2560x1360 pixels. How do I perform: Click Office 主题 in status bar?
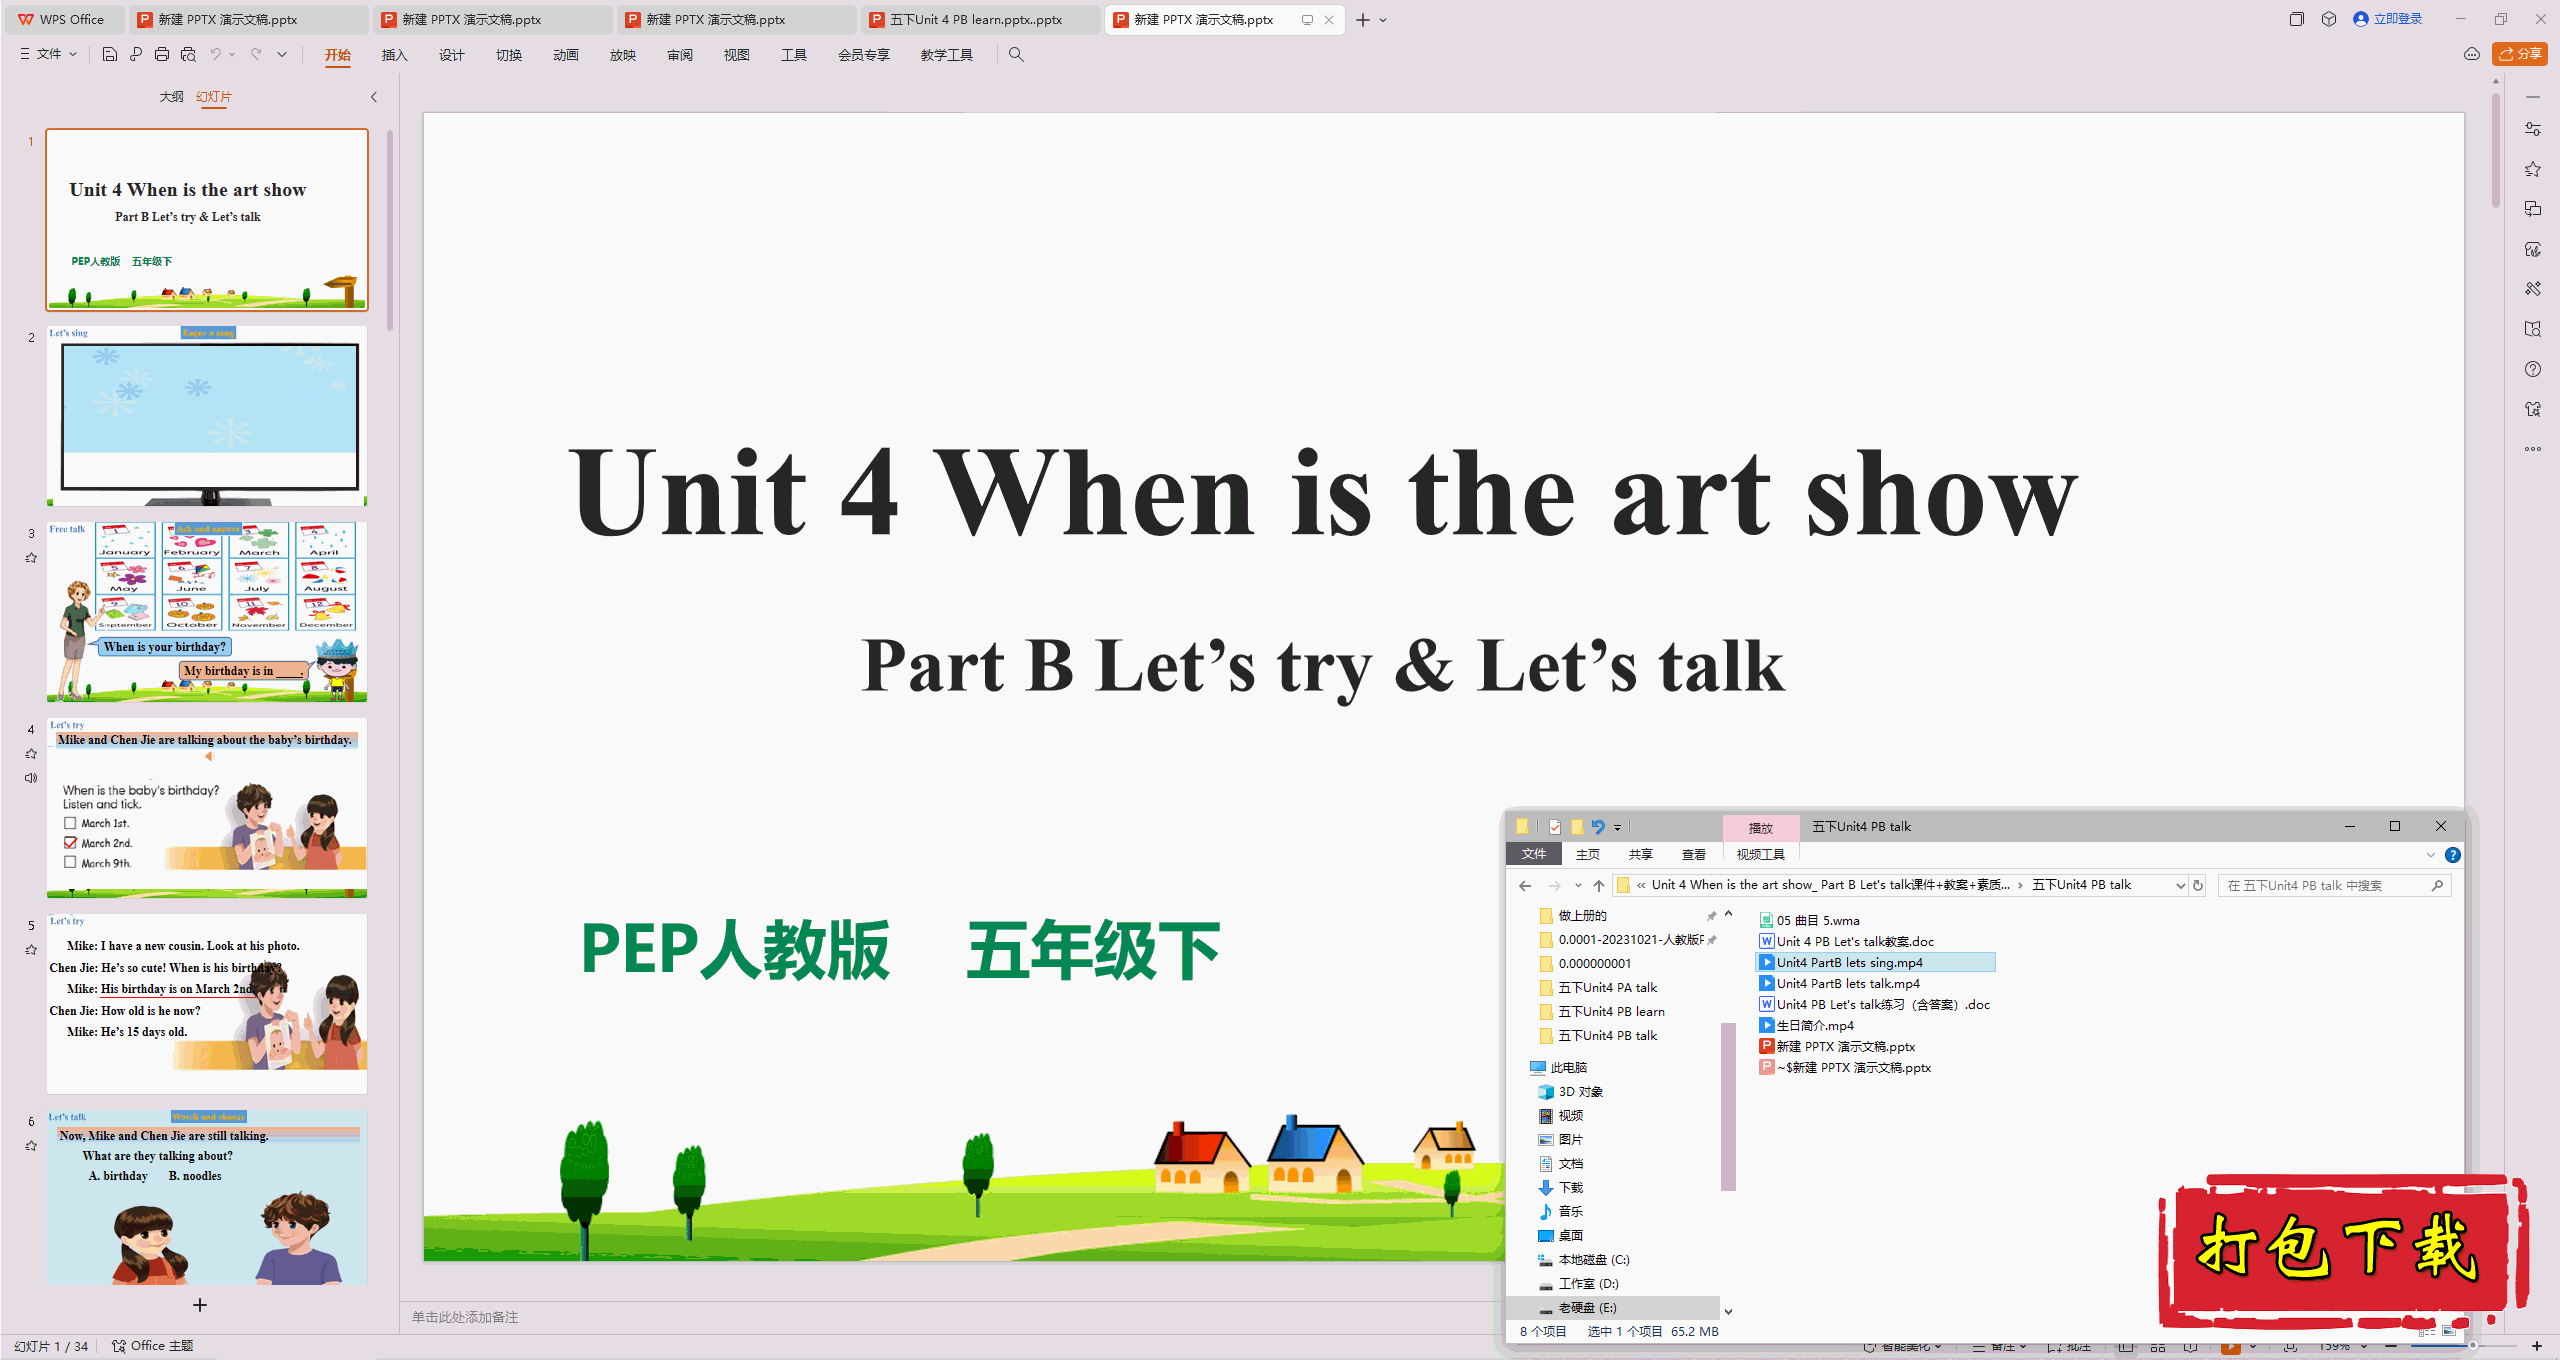pyautogui.click(x=153, y=1346)
